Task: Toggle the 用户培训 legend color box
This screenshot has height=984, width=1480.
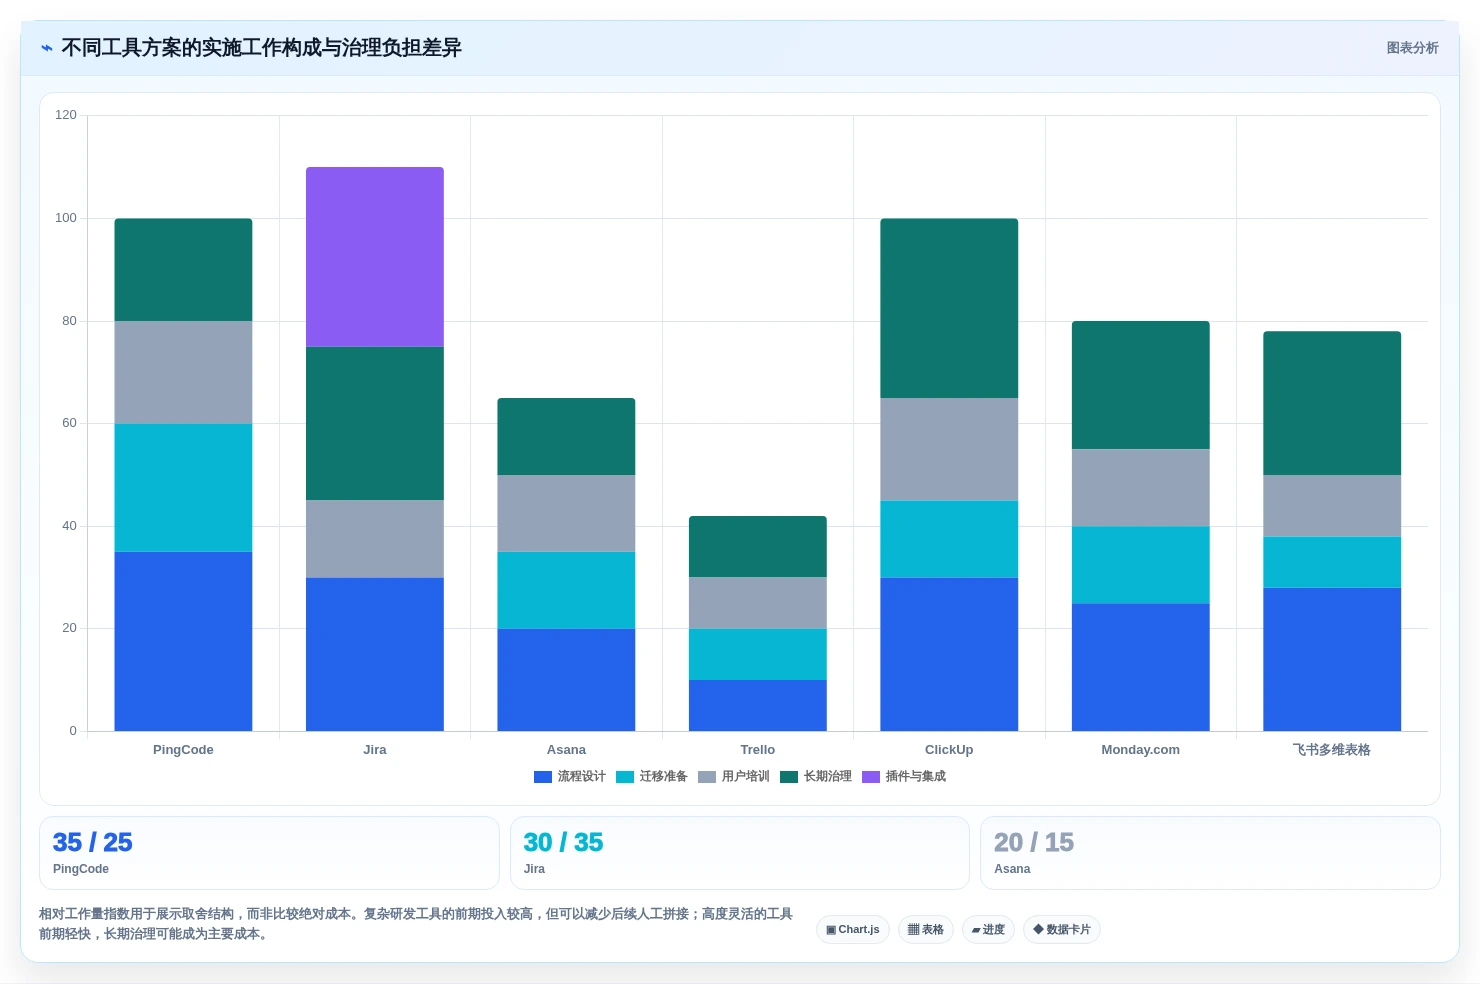Action: click(x=707, y=777)
